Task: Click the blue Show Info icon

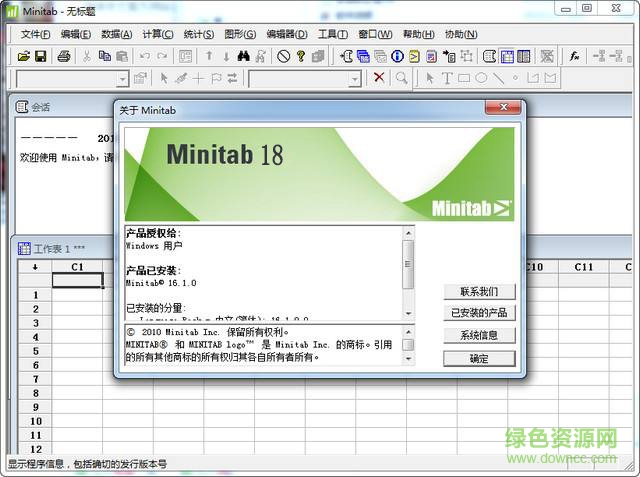Action: (397, 56)
